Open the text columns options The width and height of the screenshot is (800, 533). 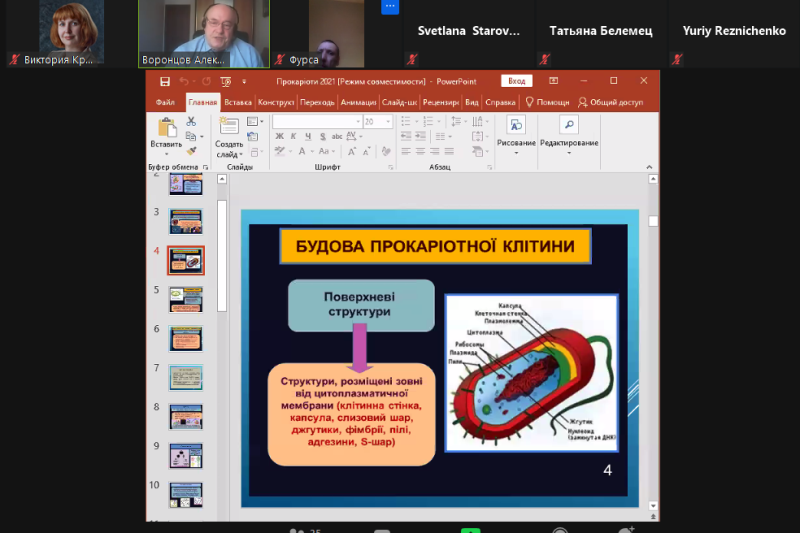tap(443, 136)
